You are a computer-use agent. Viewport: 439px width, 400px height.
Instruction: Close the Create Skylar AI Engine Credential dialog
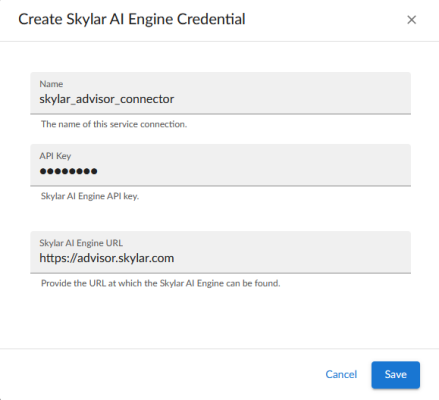tap(412, 20)
